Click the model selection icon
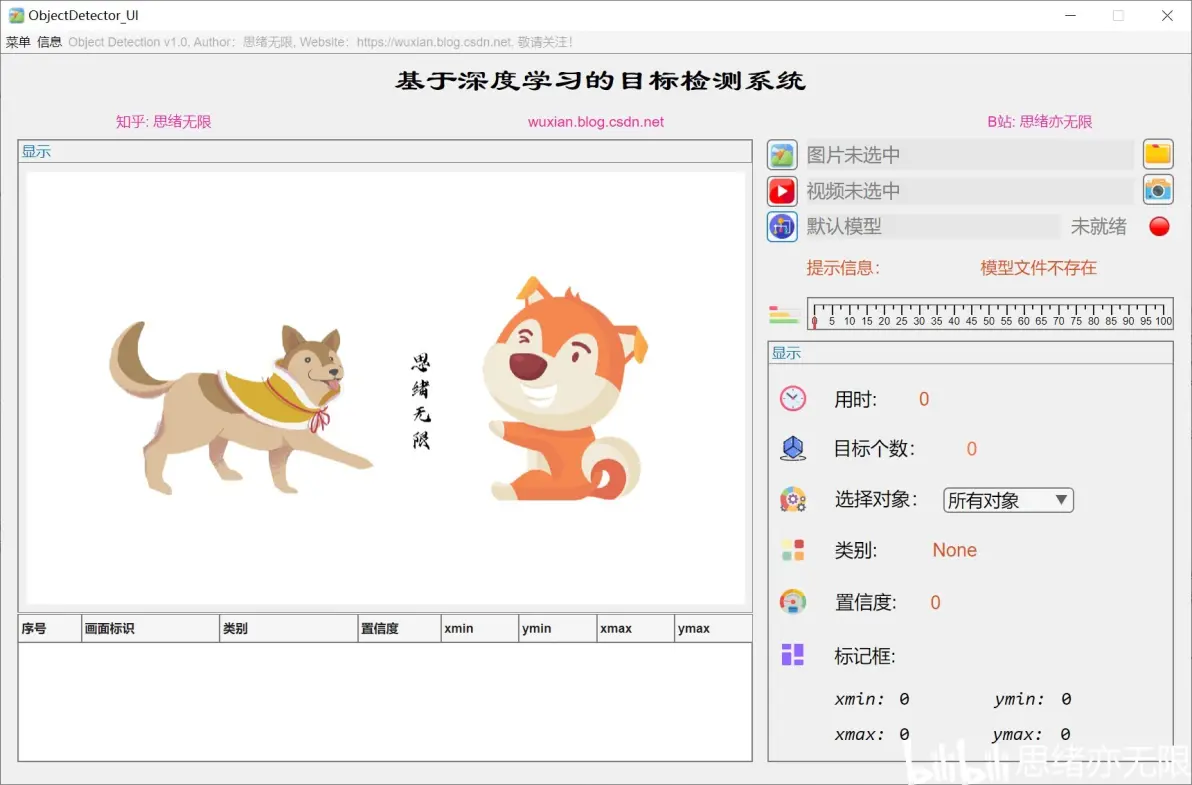This screenshot has height=785, width=1192. [781, 226]
